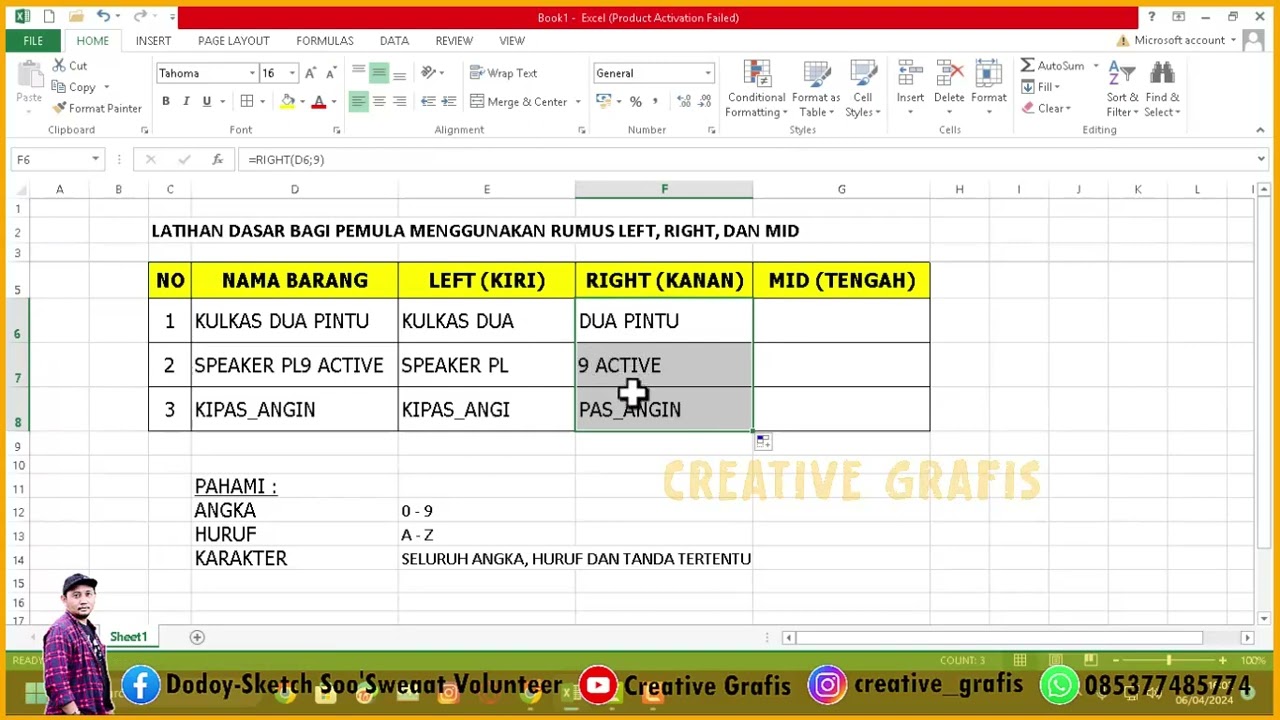Open Sort & Filter
This screenshot has height=720, width=1280.
click(1122, 89)
